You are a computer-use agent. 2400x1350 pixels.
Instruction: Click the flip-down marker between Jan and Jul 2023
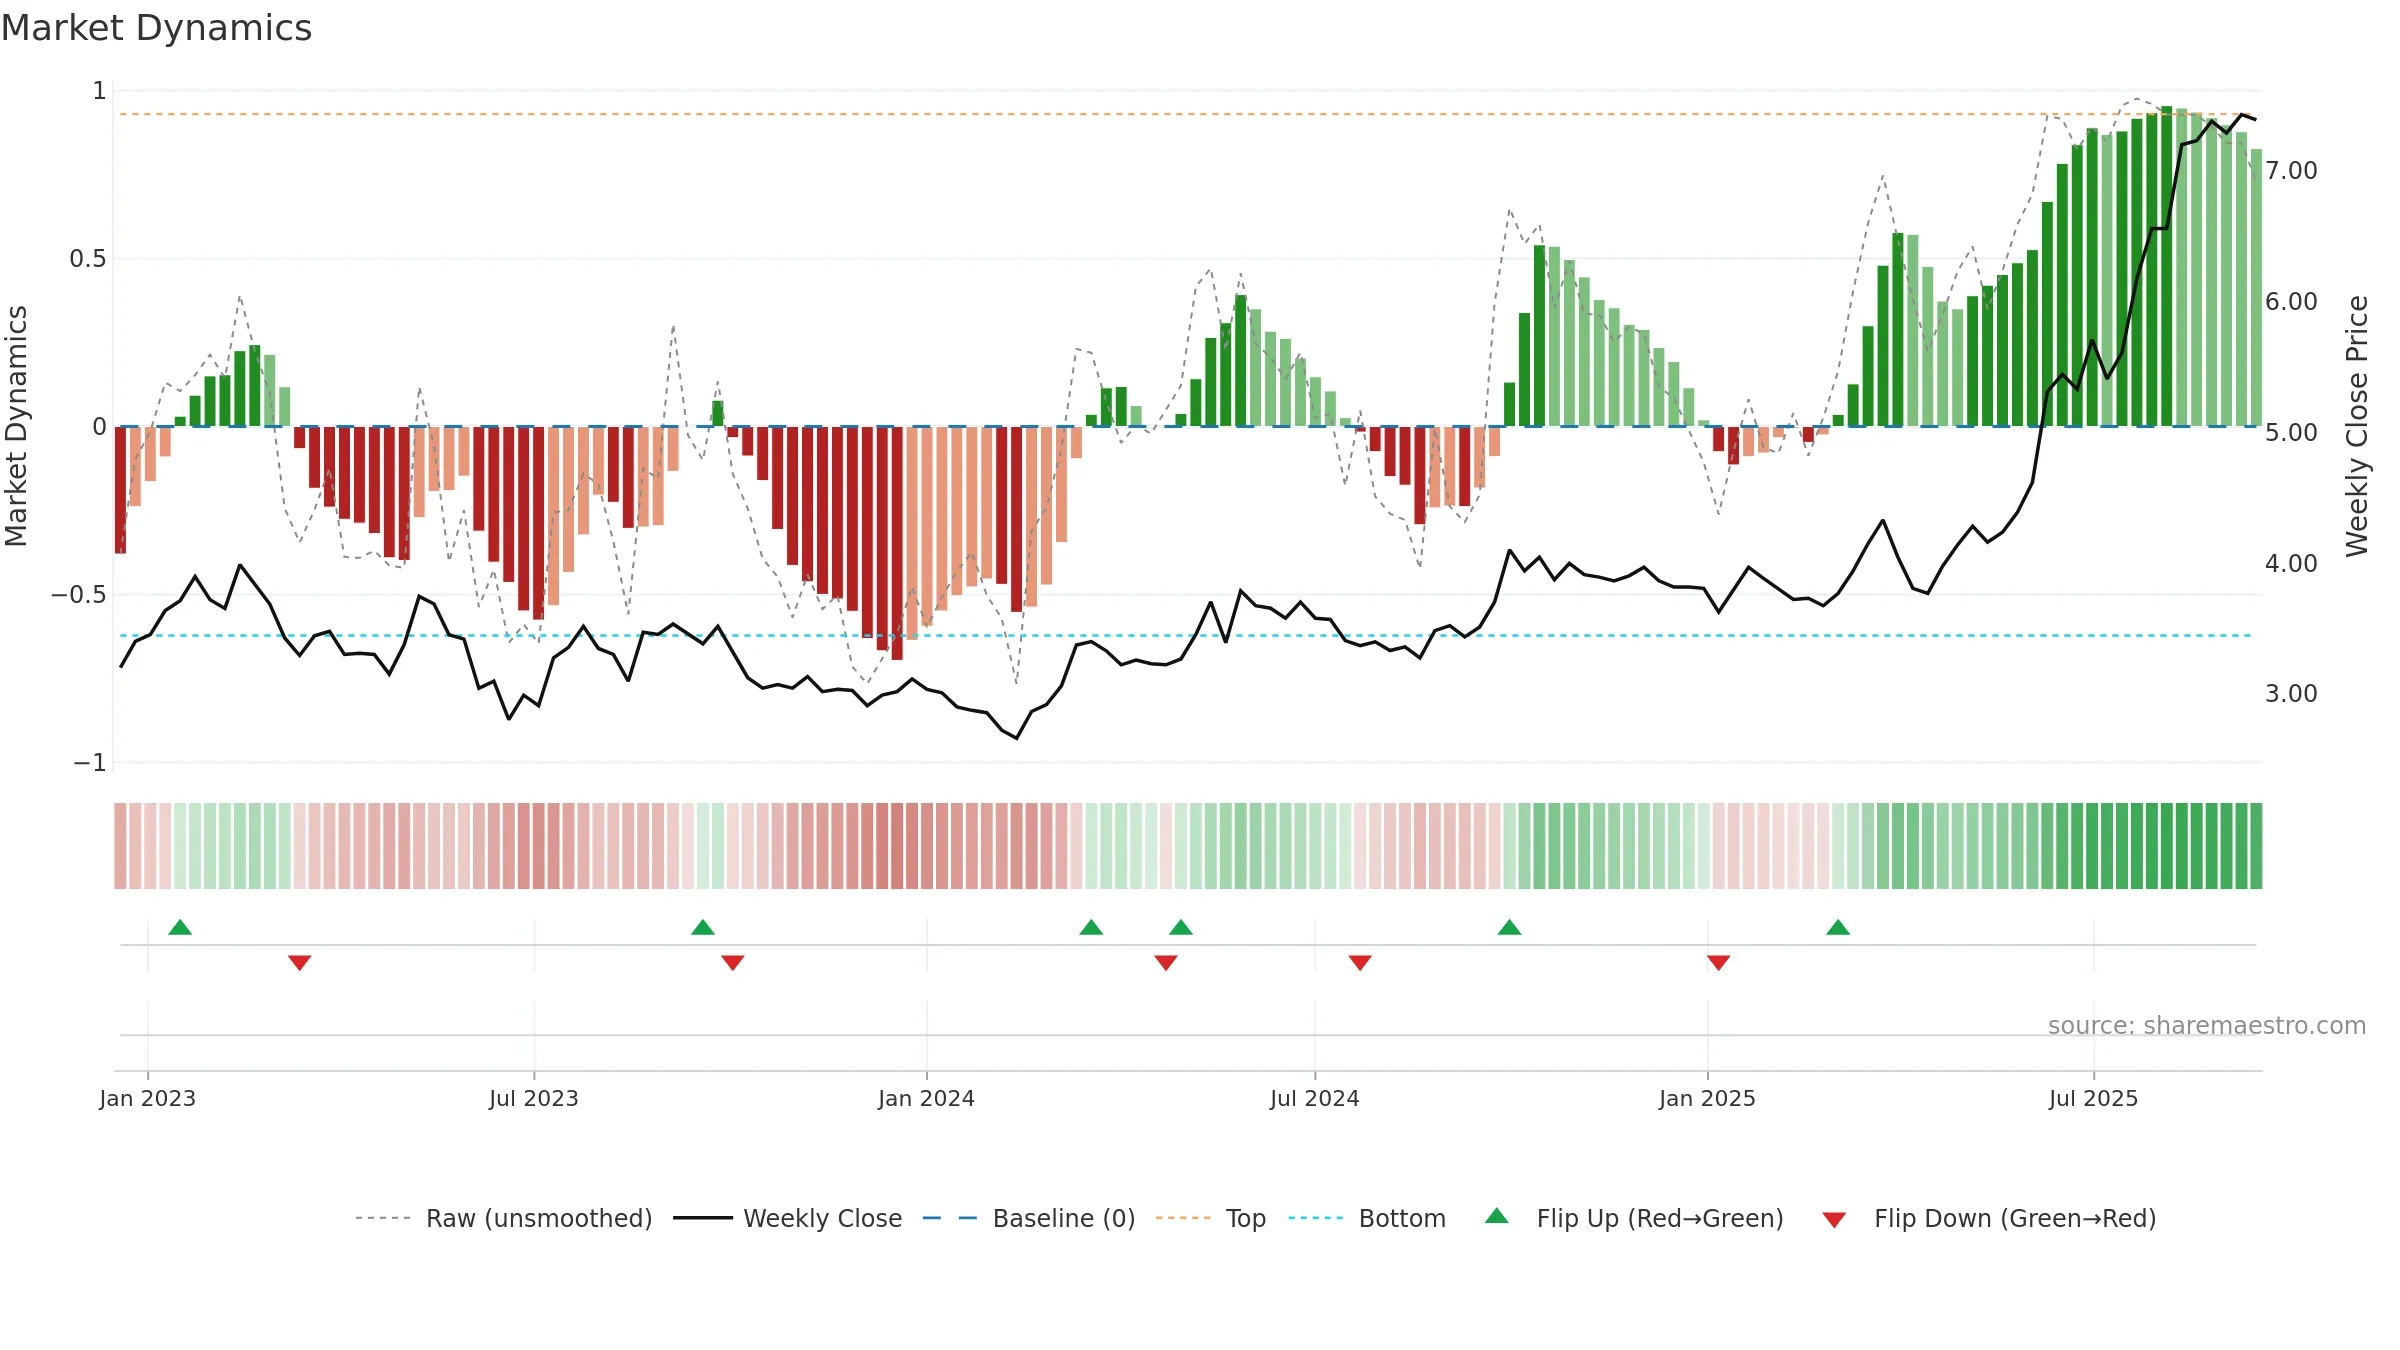point(300,962)
